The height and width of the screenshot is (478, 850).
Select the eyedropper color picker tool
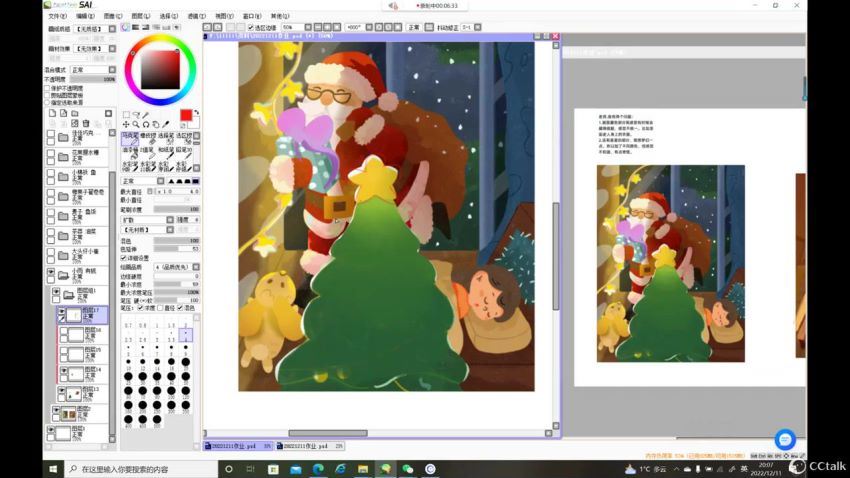(166, 125)
